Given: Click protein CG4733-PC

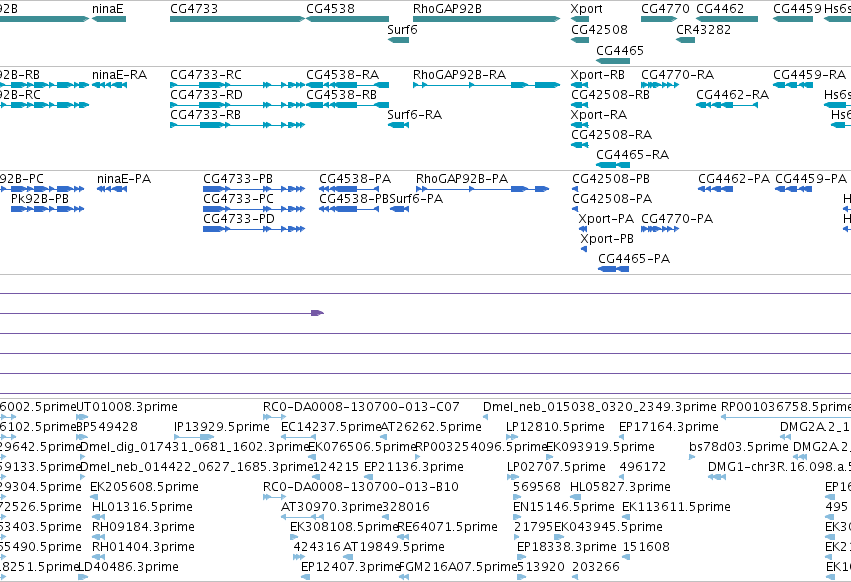Looking at the screenshot, I should (x=254, y=209).
